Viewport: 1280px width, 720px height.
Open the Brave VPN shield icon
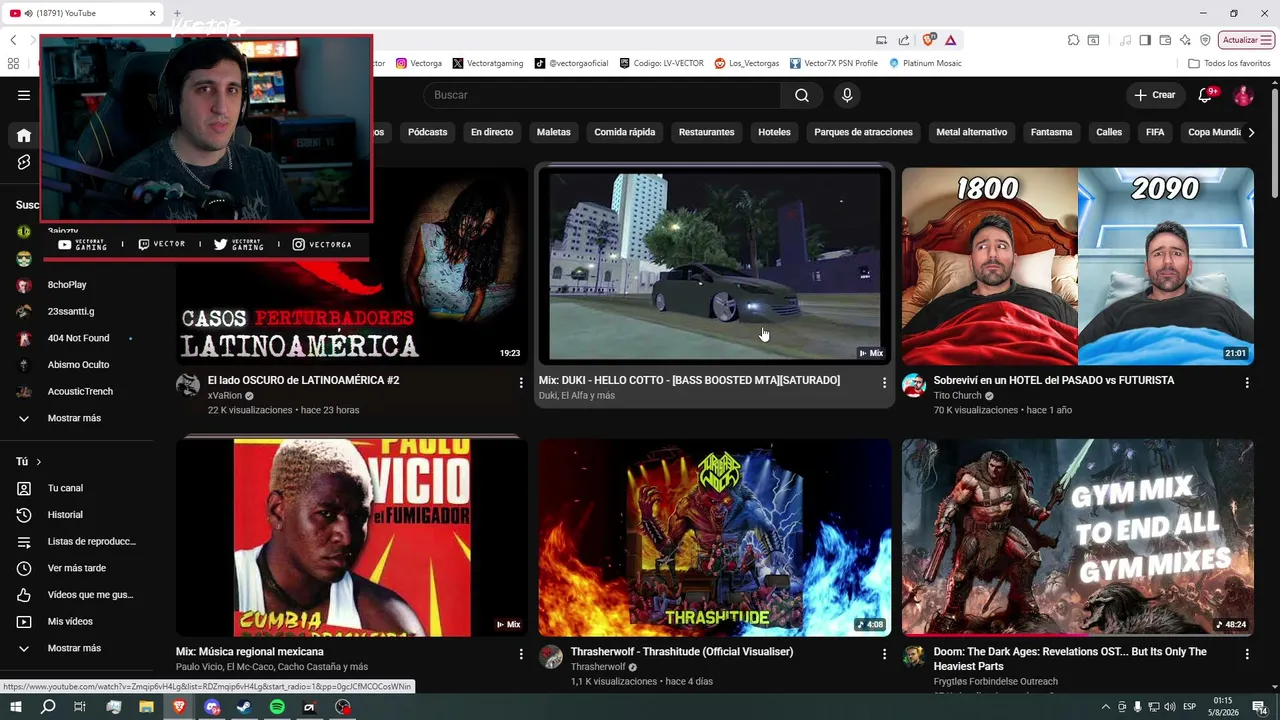(1205, 40)
